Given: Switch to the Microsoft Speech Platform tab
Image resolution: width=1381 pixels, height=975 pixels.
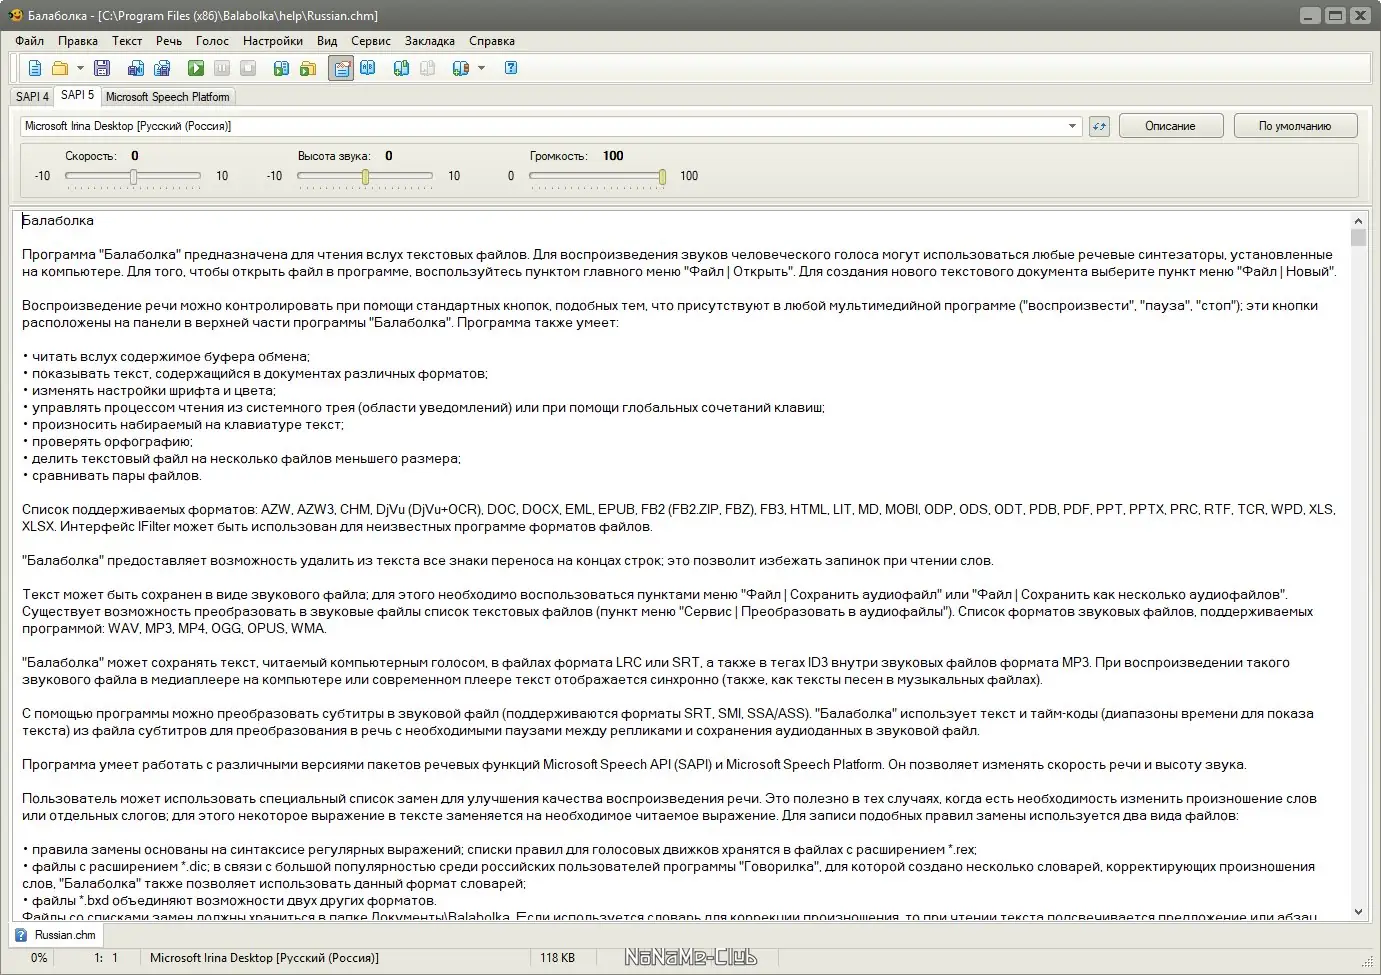Looking at the screenshot, I should click(x=167, y=97).
